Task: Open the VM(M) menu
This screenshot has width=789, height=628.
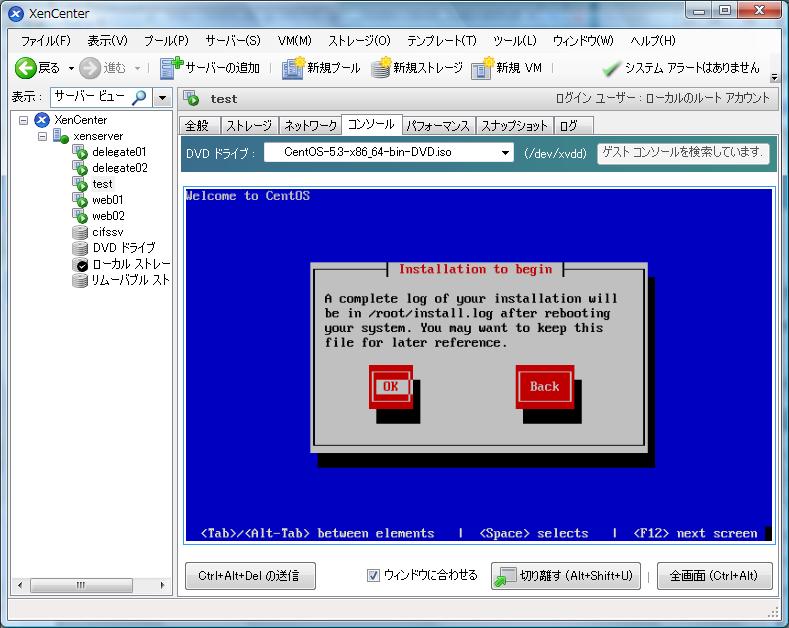Action: click(x=295, y=41)
